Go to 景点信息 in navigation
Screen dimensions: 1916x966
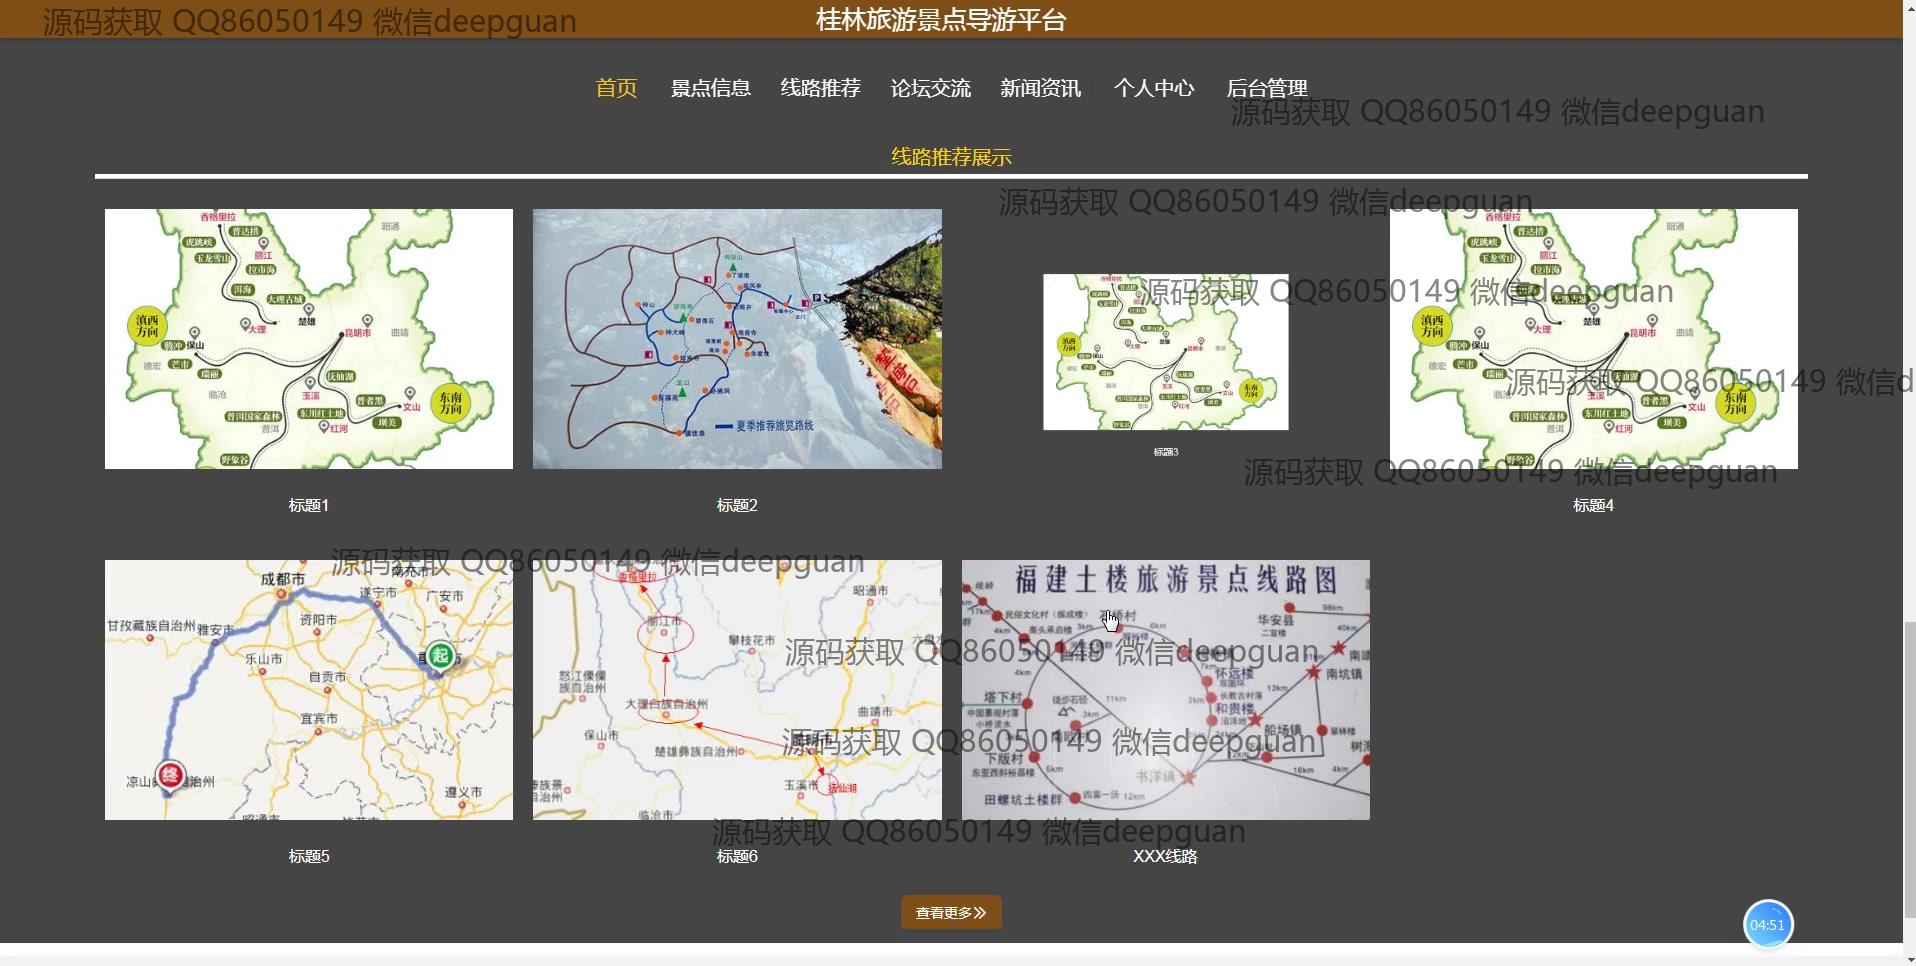710,88
